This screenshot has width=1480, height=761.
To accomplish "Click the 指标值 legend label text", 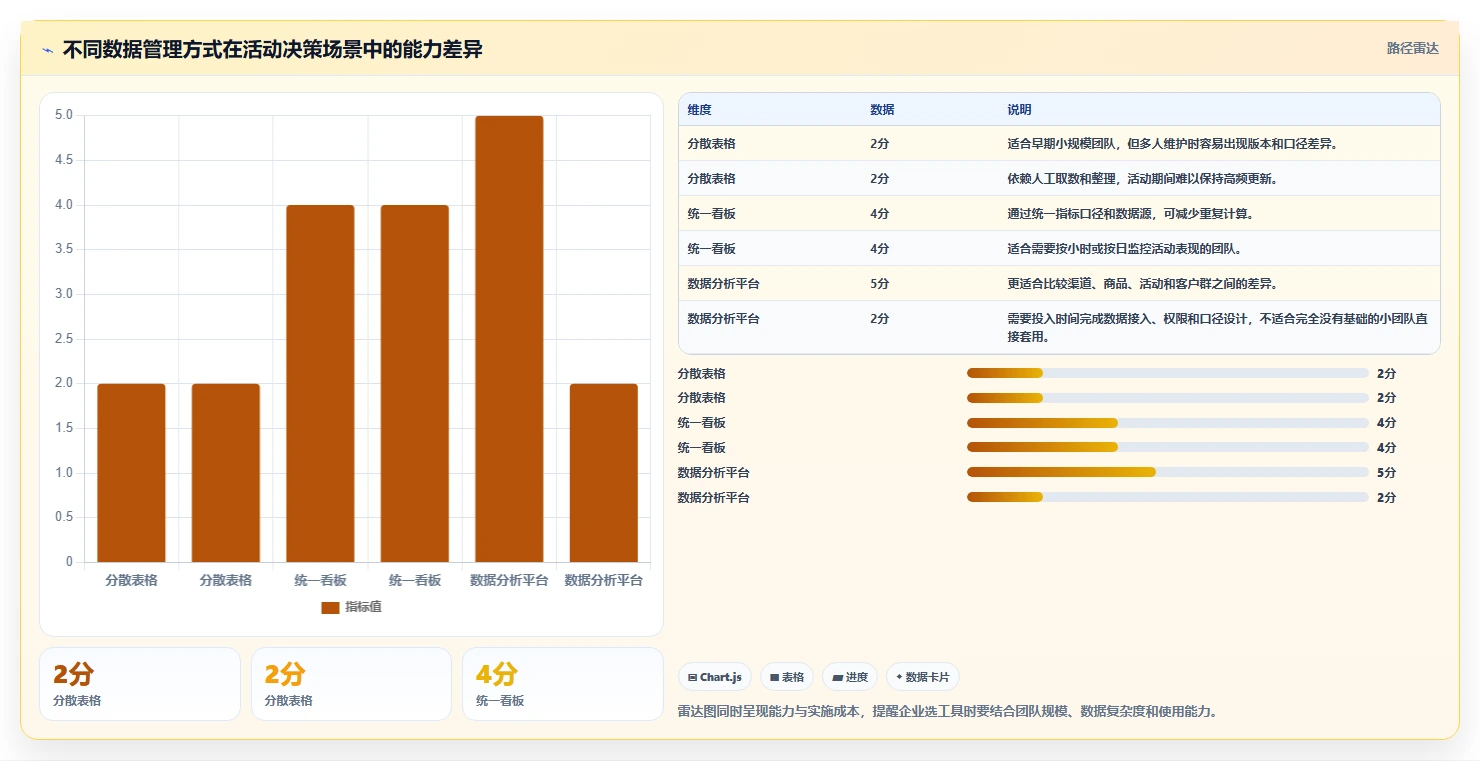I will pyautogui.click(x=363, y=607).
